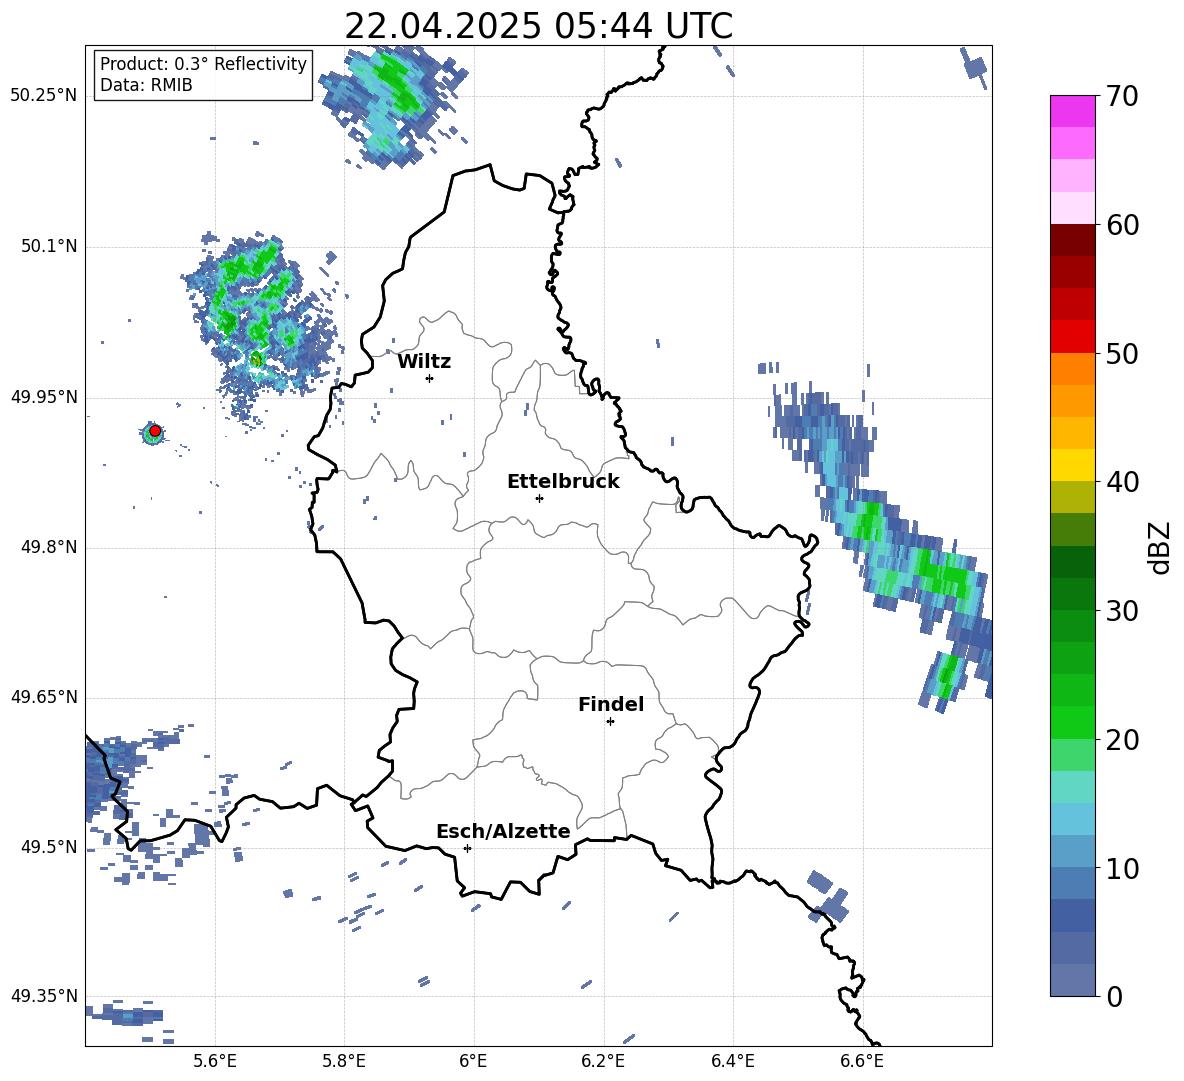Click the cross marker below Esch/Alzette

(x=467, y=848)
